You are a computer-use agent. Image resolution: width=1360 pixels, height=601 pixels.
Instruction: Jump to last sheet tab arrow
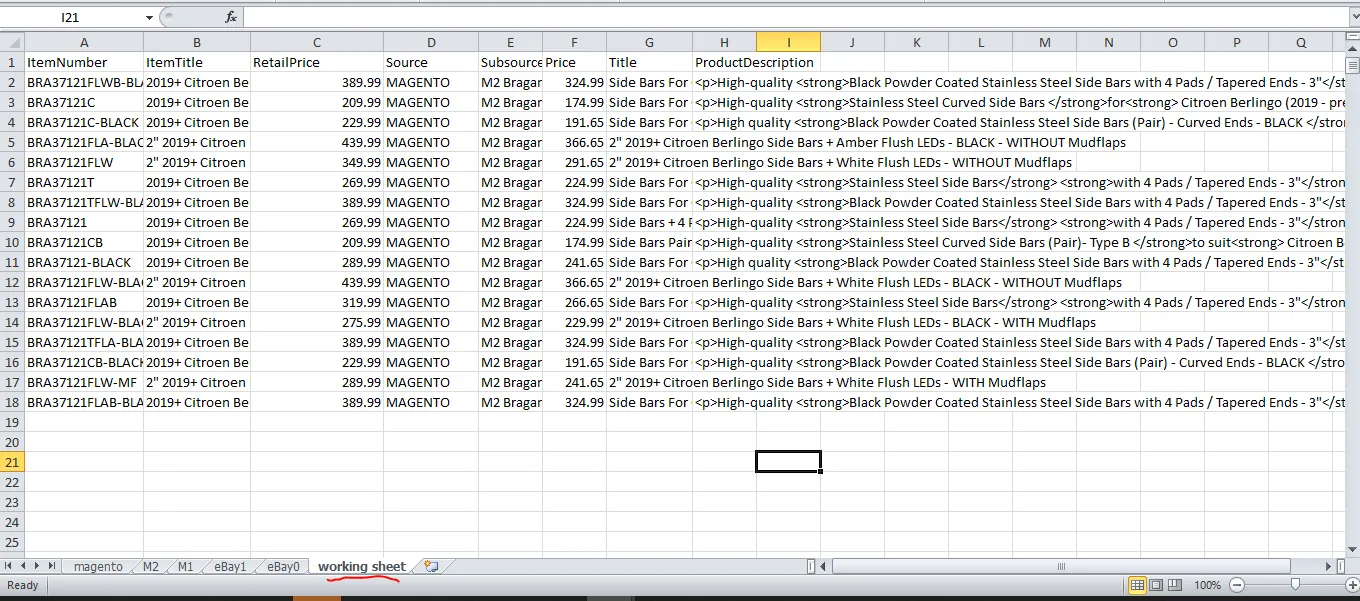(x=53, y=566)
